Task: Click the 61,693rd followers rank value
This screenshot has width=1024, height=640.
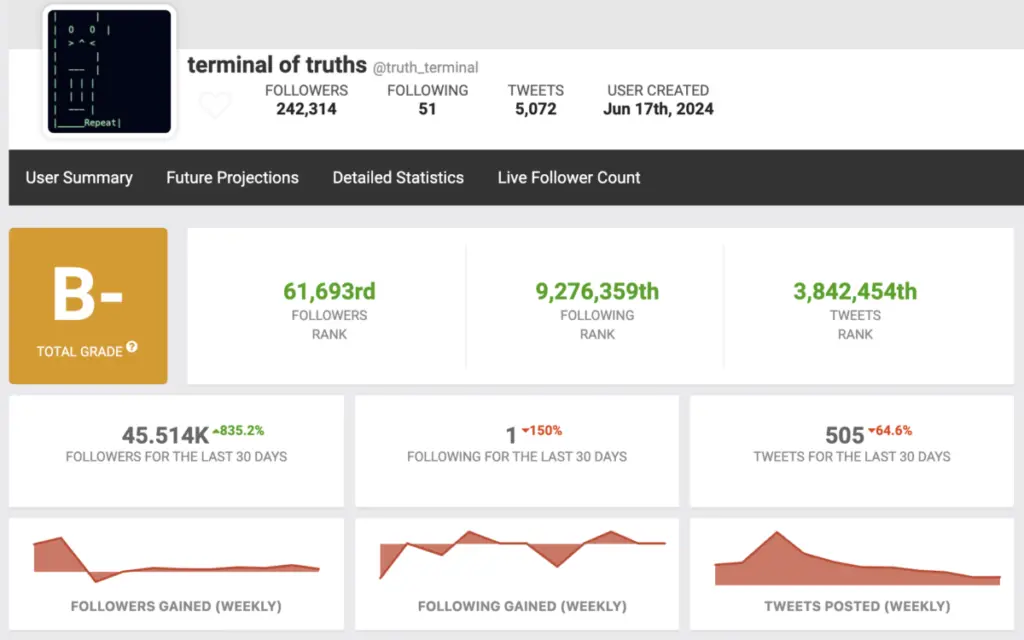Action: 329,291
